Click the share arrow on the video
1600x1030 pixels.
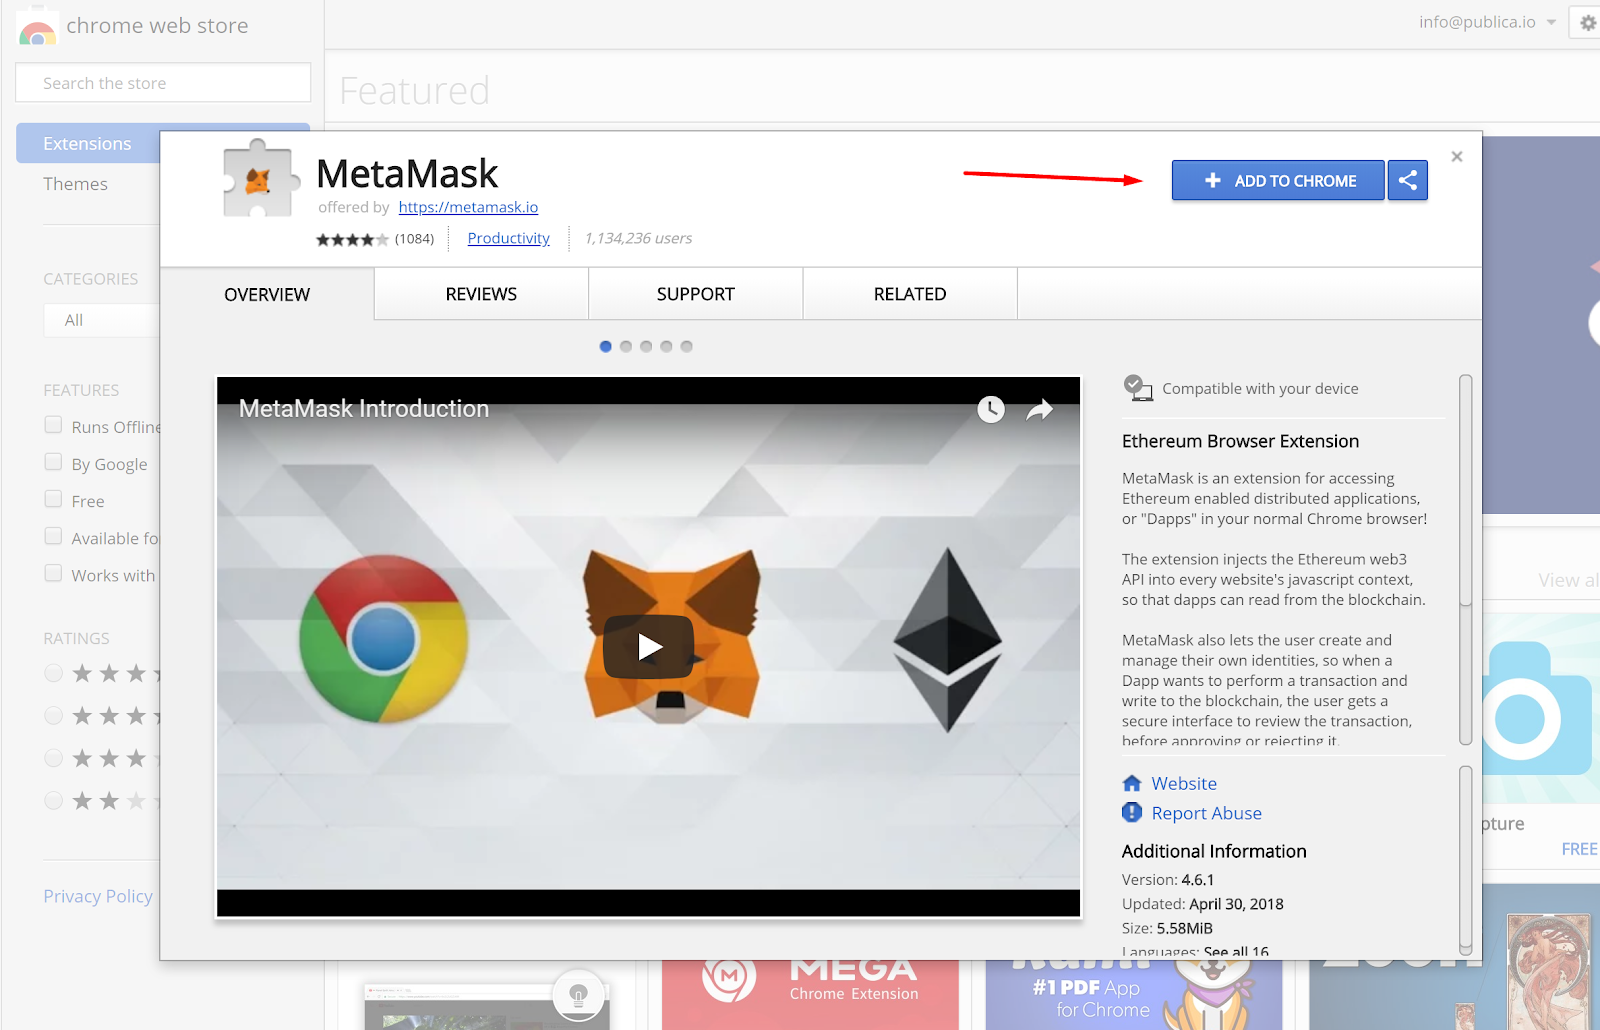coord(1040,409)
